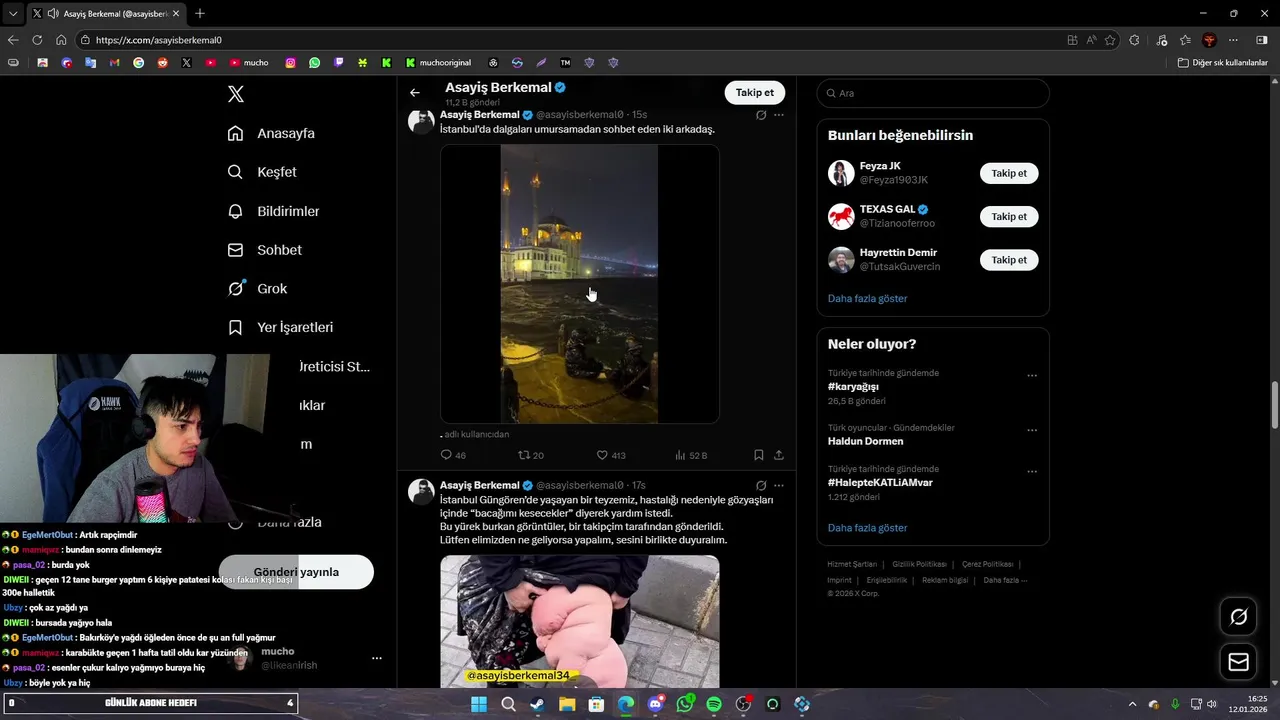Repost the Istanbul waves post

click(531, 455)
